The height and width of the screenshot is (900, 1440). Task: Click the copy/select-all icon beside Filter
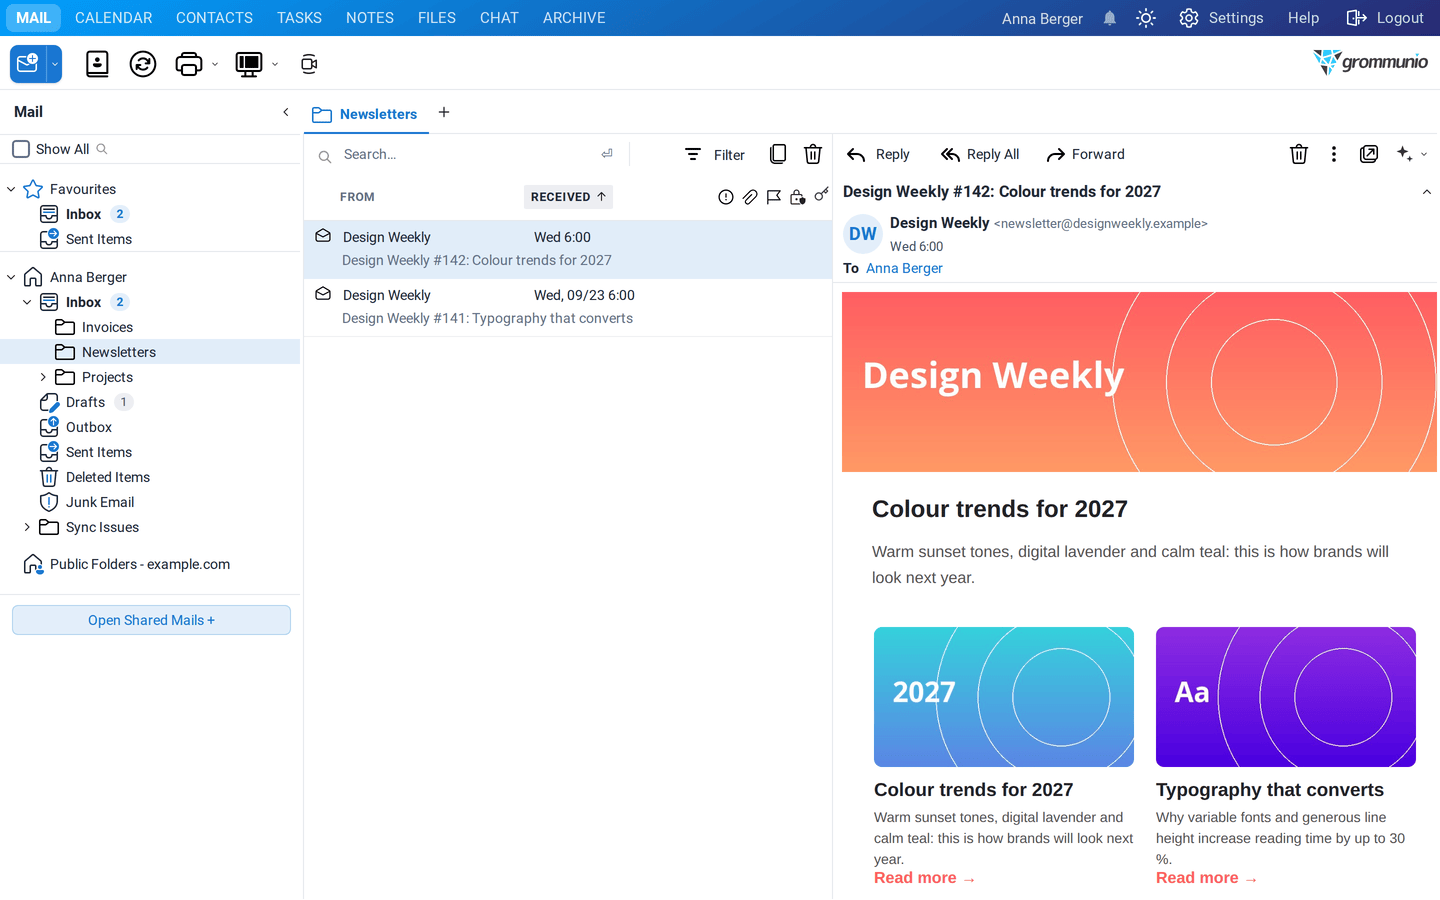[x=778, y=154]
